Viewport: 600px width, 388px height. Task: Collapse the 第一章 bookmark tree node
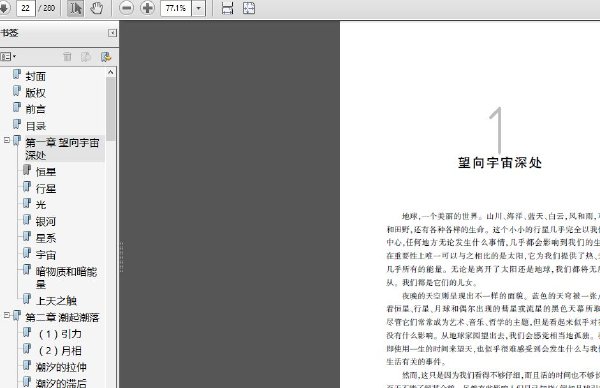pos(7,140)
